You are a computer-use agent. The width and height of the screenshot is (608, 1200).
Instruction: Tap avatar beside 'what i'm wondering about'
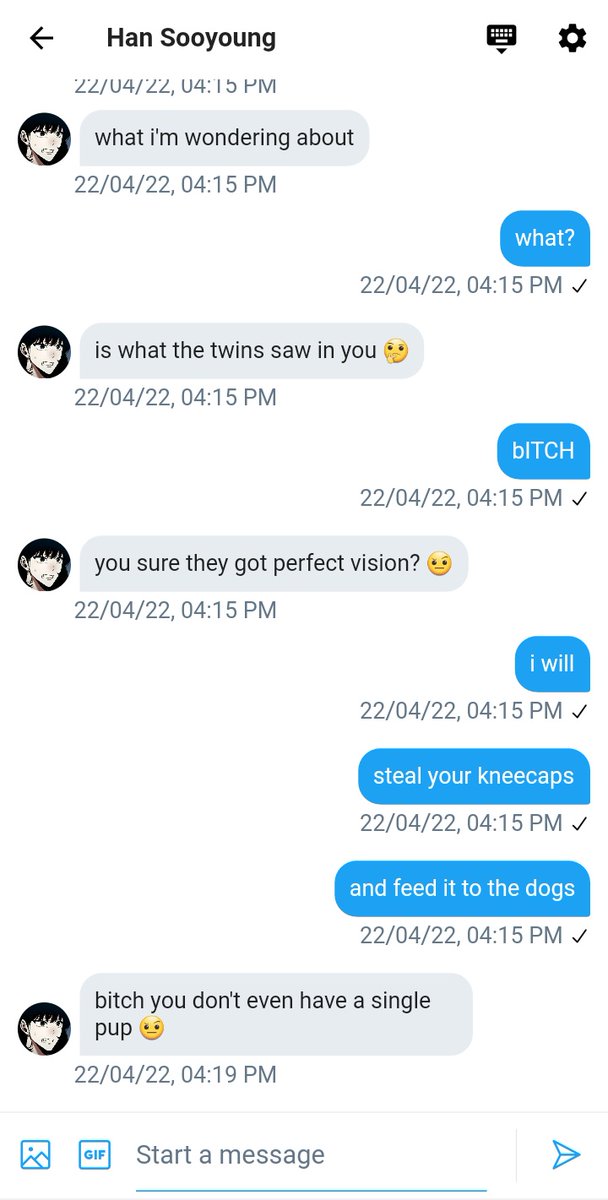pos(44,138)
